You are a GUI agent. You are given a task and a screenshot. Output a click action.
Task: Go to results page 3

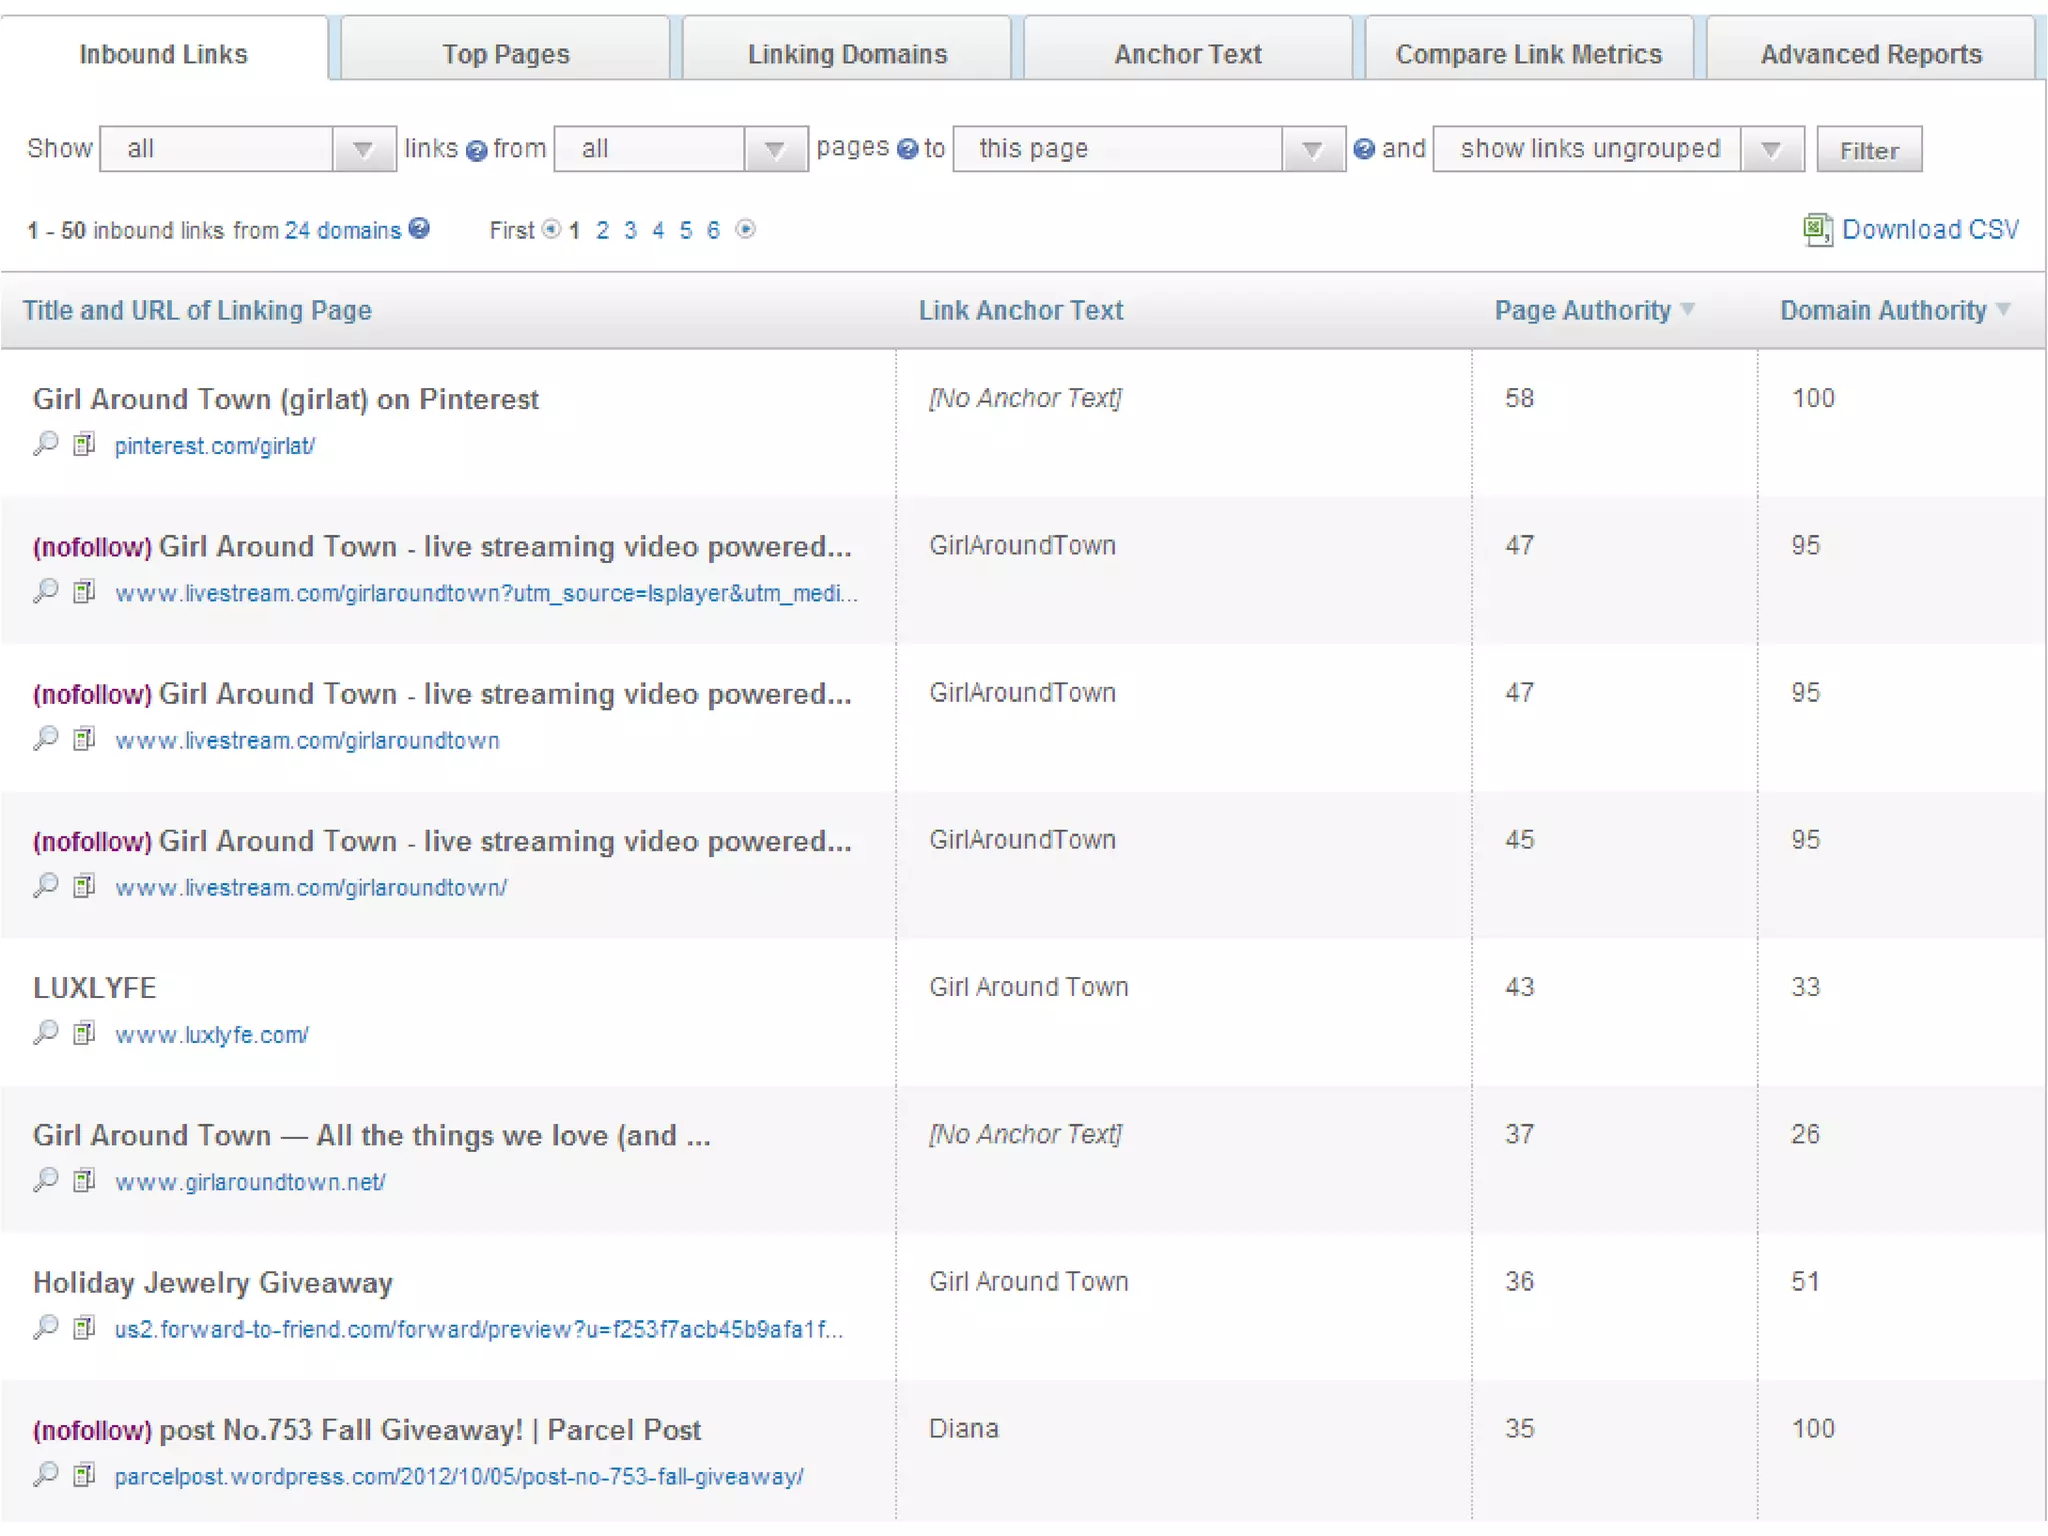(630, 230)
